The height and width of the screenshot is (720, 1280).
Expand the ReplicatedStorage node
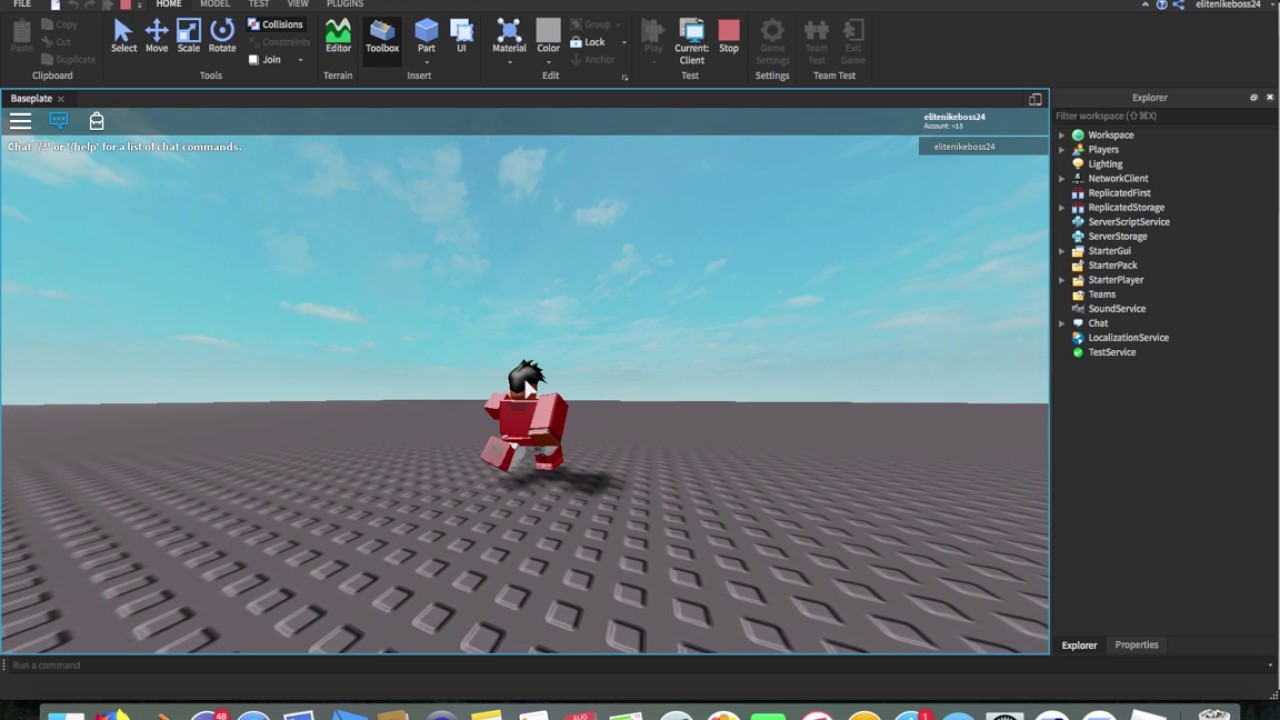tap(1062, 208)
